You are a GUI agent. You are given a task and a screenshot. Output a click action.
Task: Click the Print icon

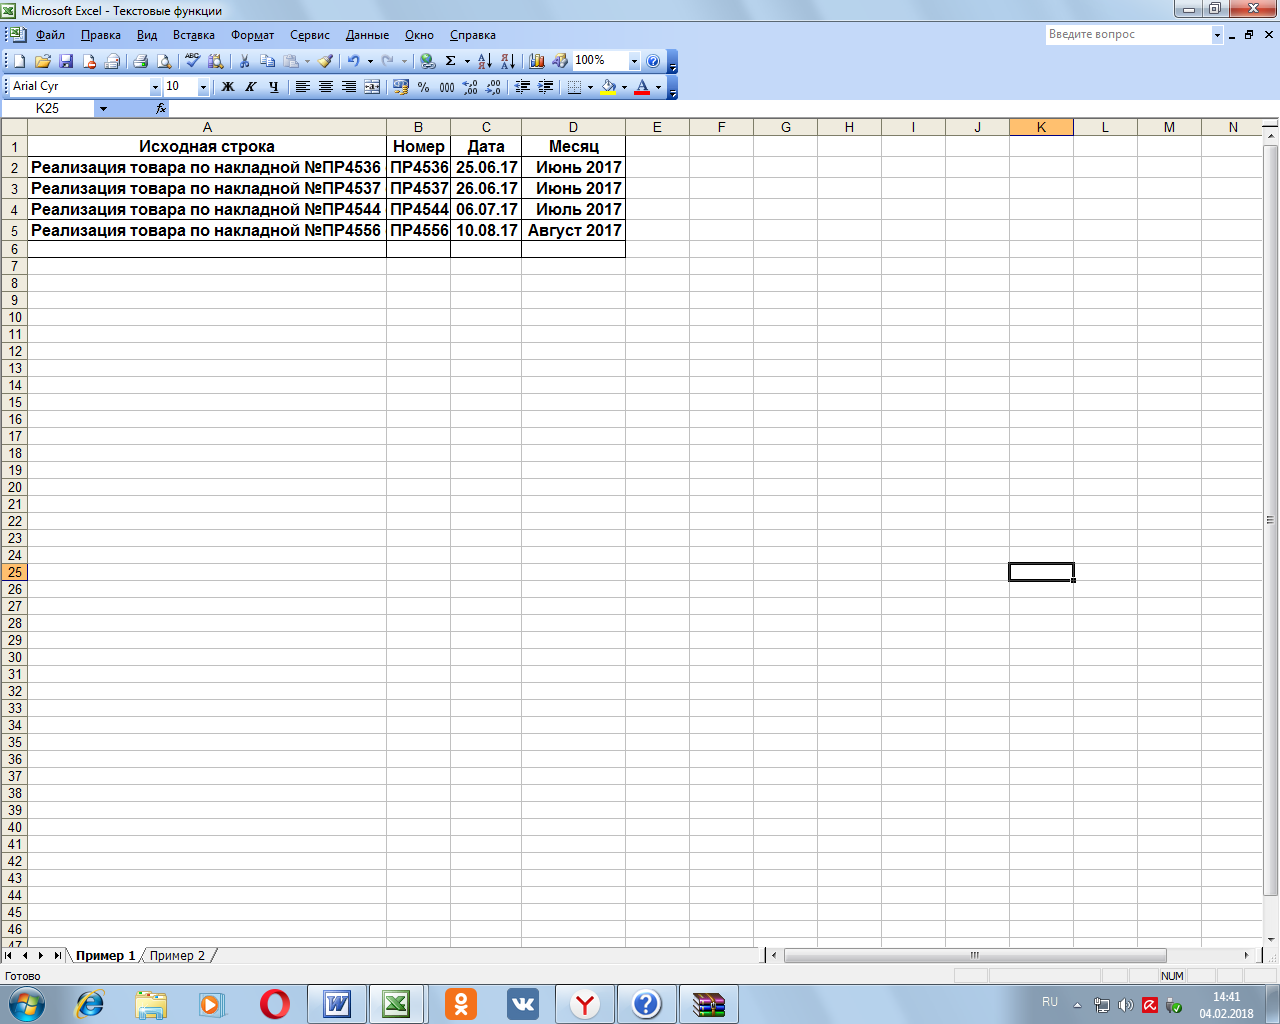(x=141, y=61)
